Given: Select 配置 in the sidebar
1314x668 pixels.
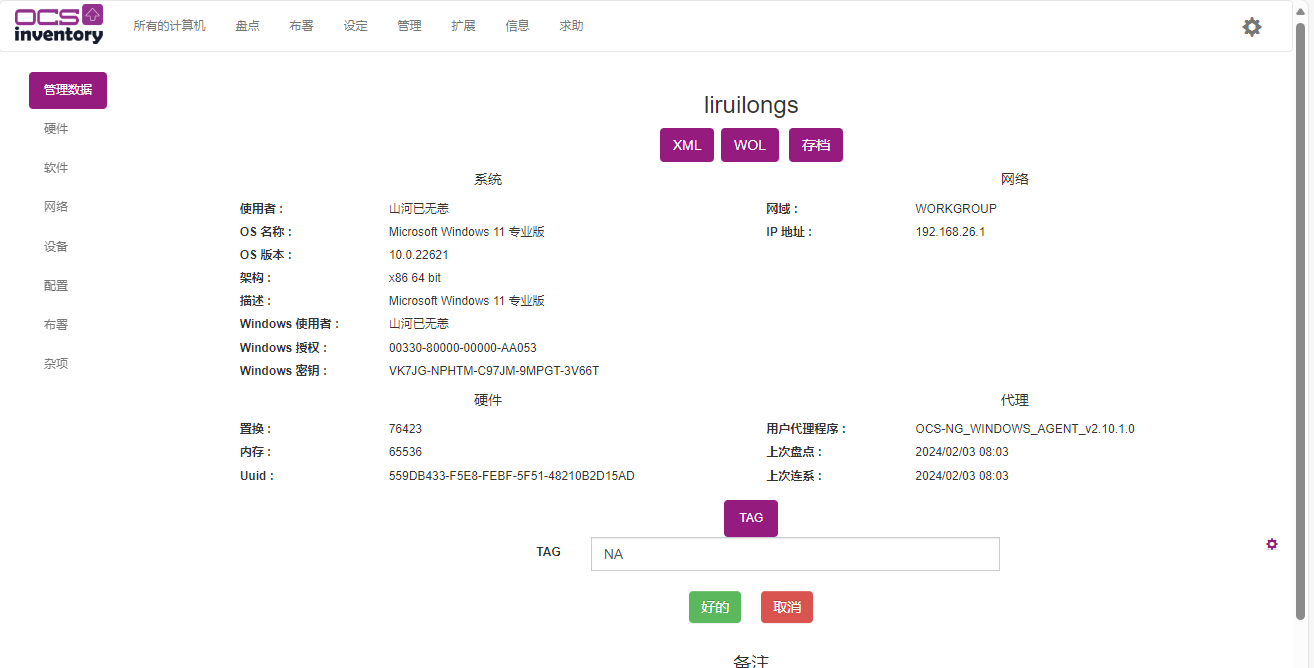Looking at the screenshot, I should click(56, 286).
